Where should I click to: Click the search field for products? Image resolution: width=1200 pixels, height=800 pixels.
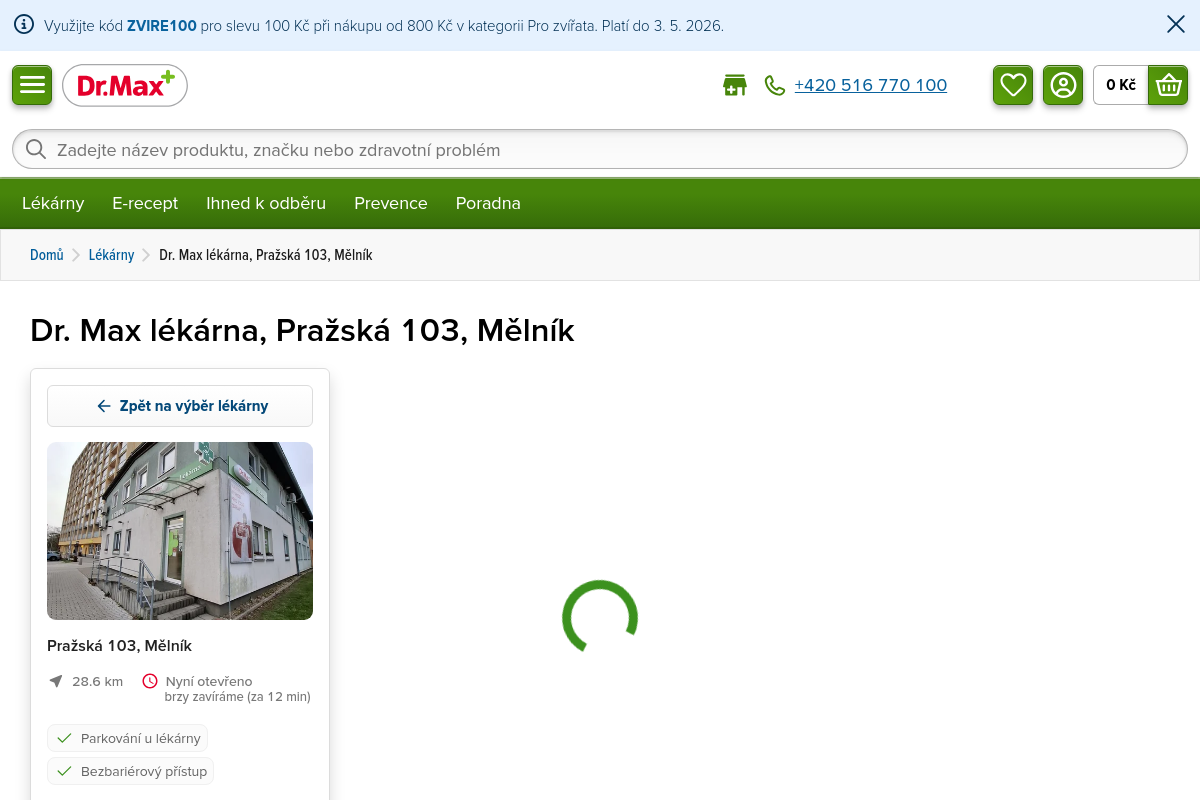pyautogui.click(x=600, y=150)
